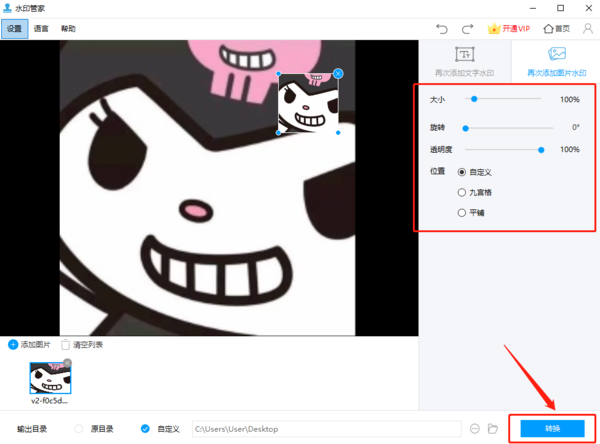The width and height of the screenshot is (600, 444).
Task: Open the output folder icon
Action: (x=494, y=429)
